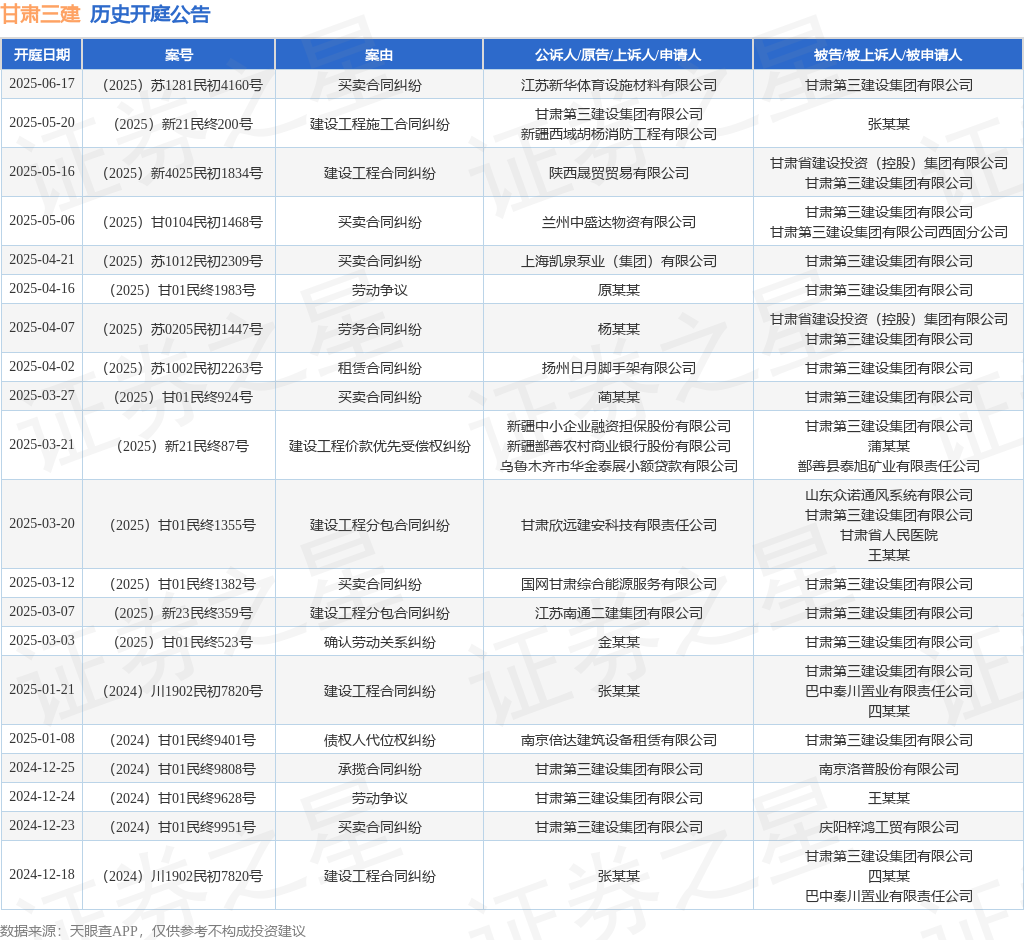
Task: Select date cell 2025-01-21
Action: tap(42, 690)
